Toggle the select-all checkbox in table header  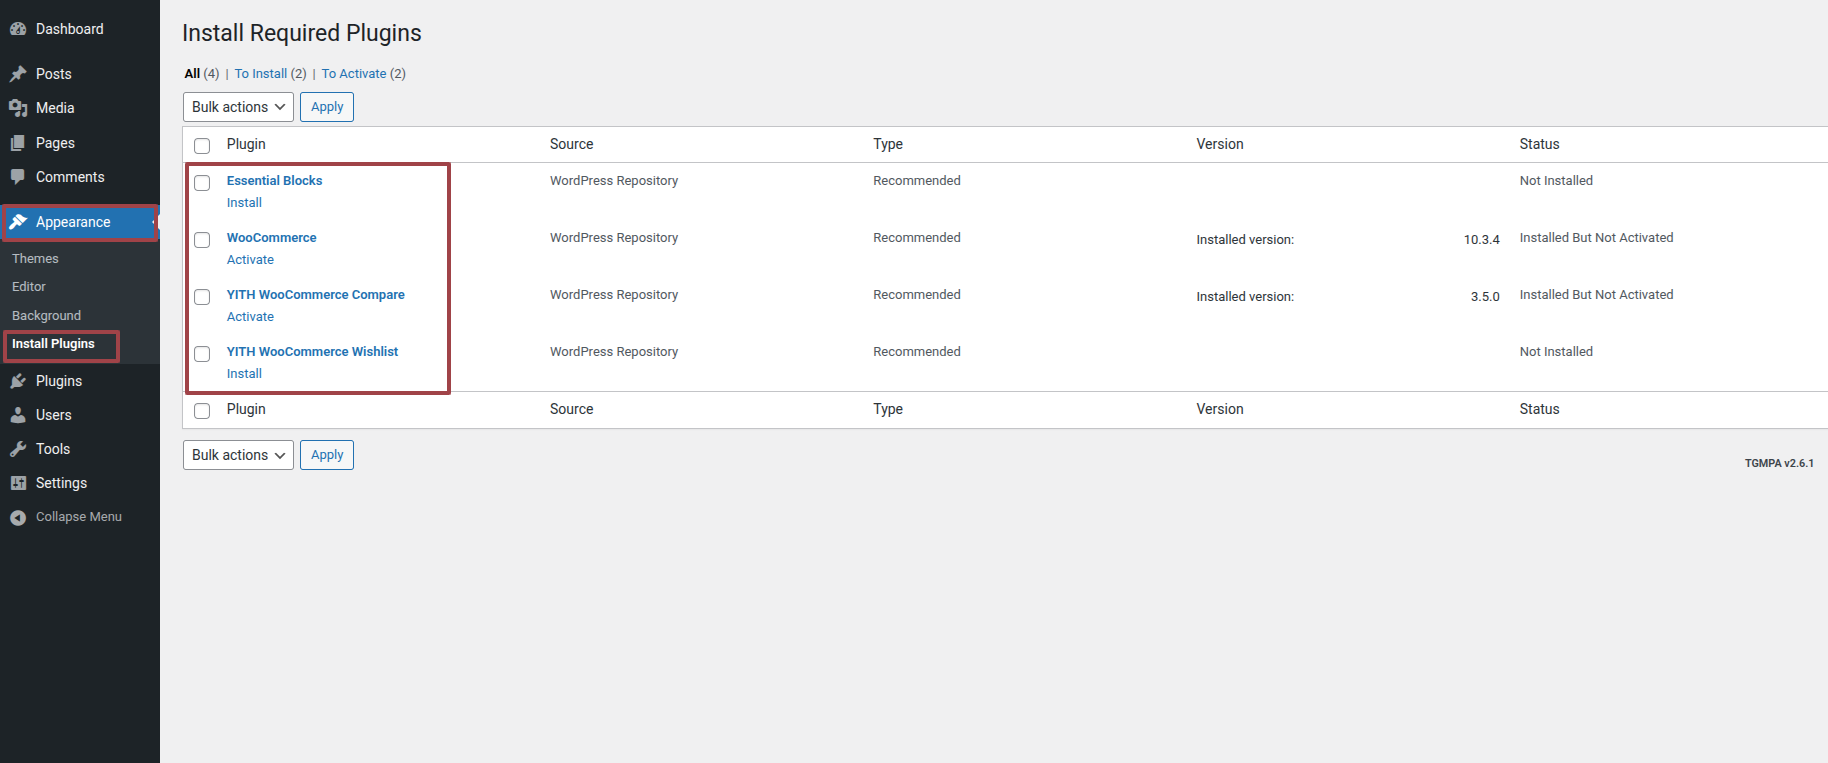pos(202,146)
